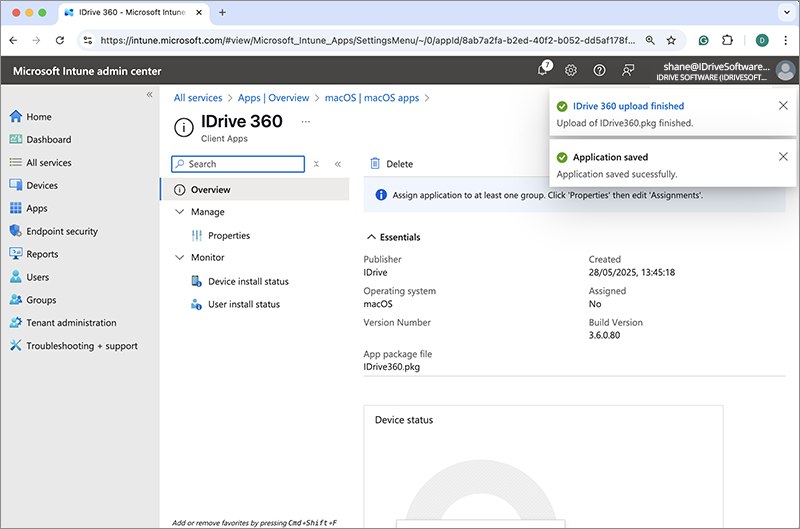800x529 pixels.
Task: Click the feedback person icon
Action: coord(628,70)
